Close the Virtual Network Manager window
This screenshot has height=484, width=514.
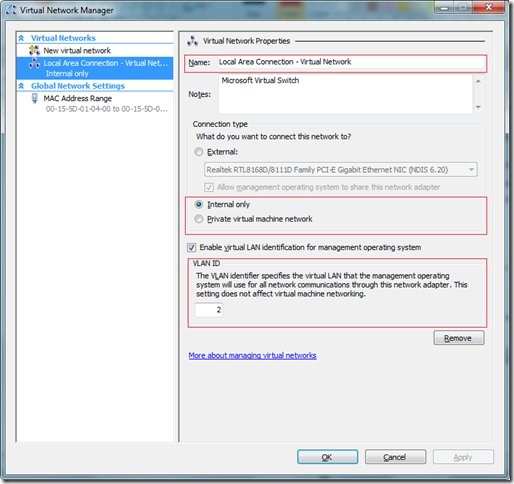point(489,7)
